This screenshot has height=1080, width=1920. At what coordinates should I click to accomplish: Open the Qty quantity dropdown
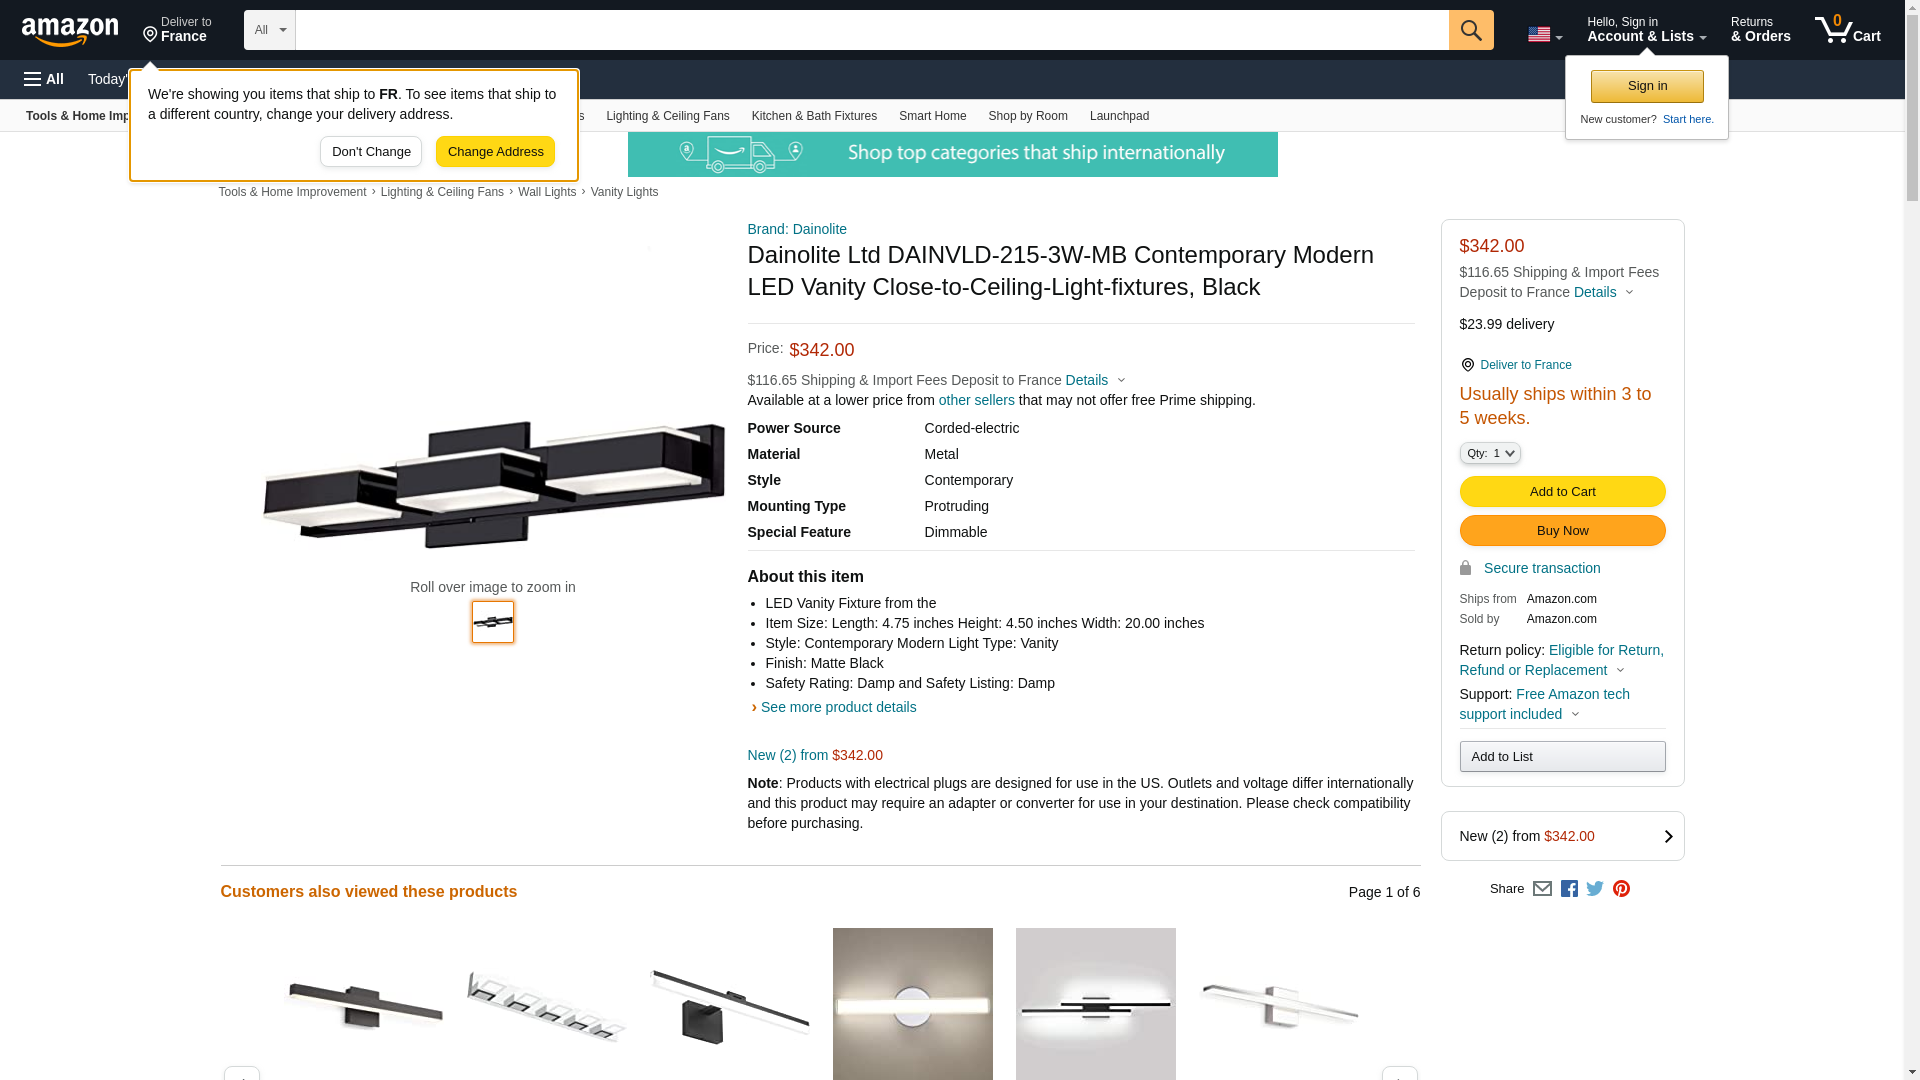1490,453
